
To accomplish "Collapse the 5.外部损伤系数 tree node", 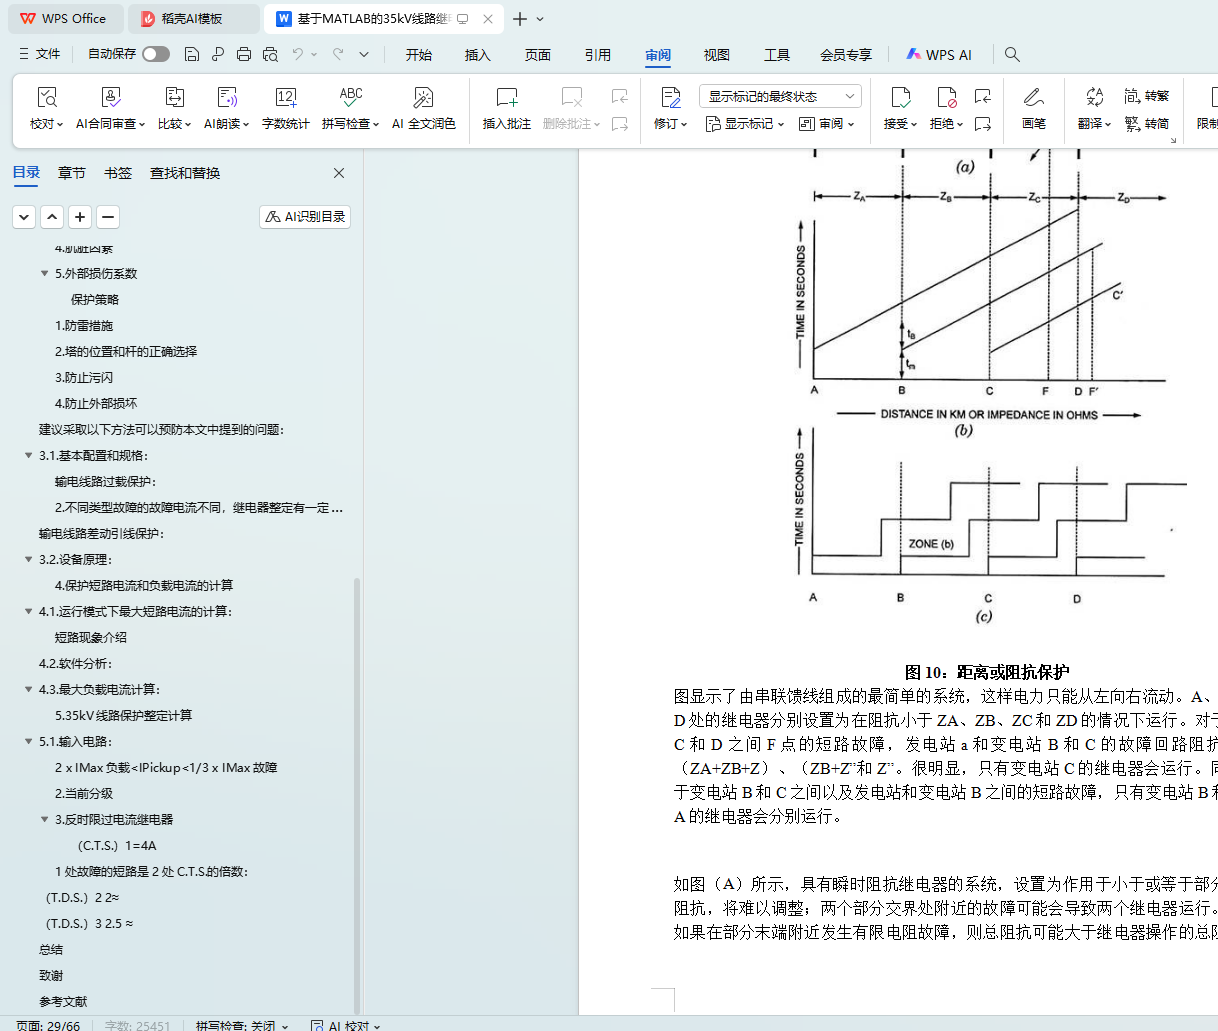I will tap(44, 274).
